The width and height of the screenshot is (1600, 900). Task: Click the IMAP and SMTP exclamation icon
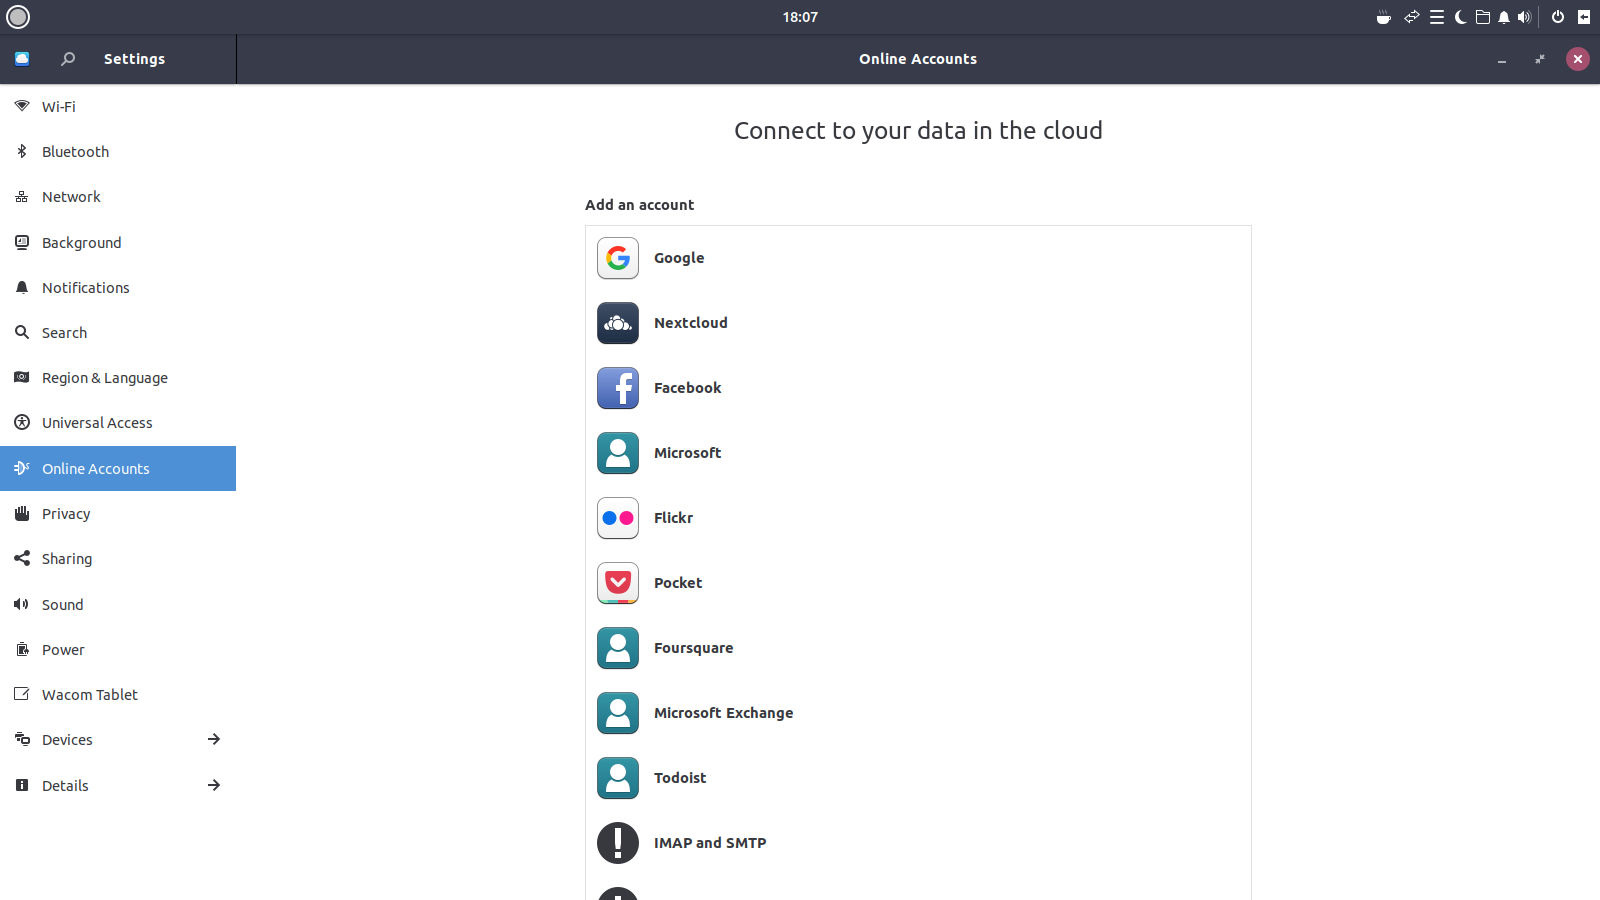click(618, 843)
